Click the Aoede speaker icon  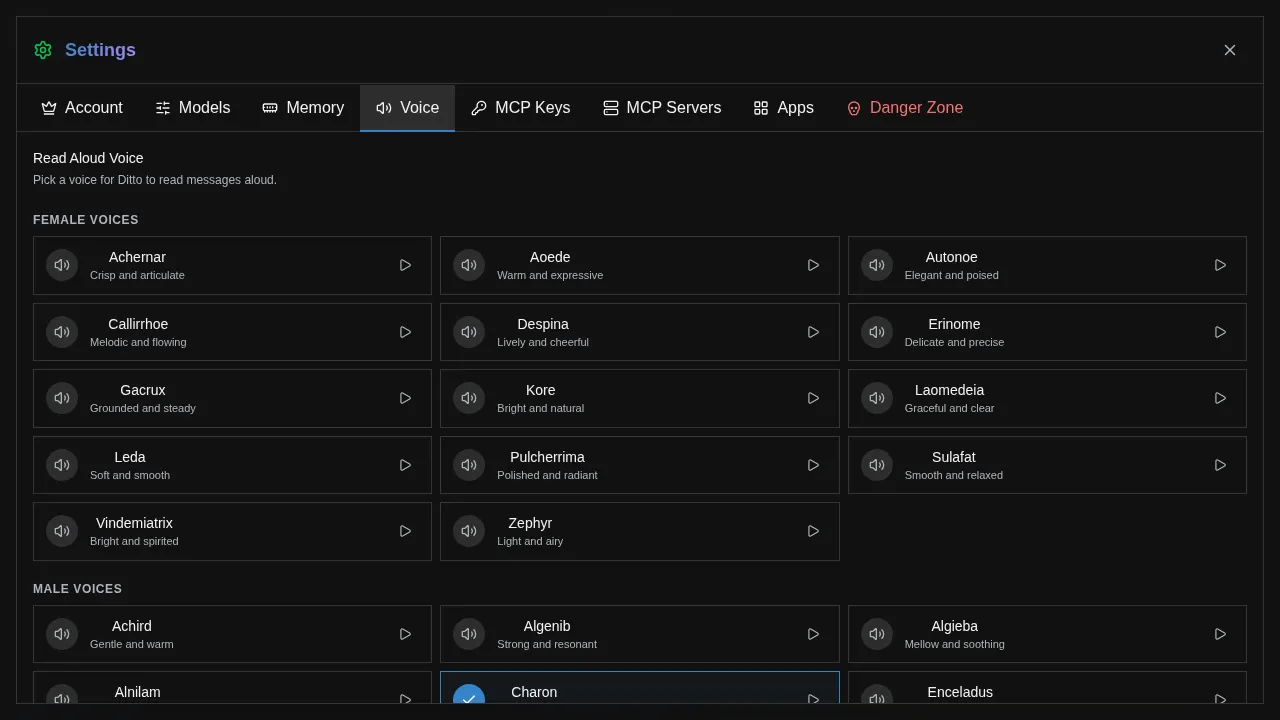tap(469, 265)
